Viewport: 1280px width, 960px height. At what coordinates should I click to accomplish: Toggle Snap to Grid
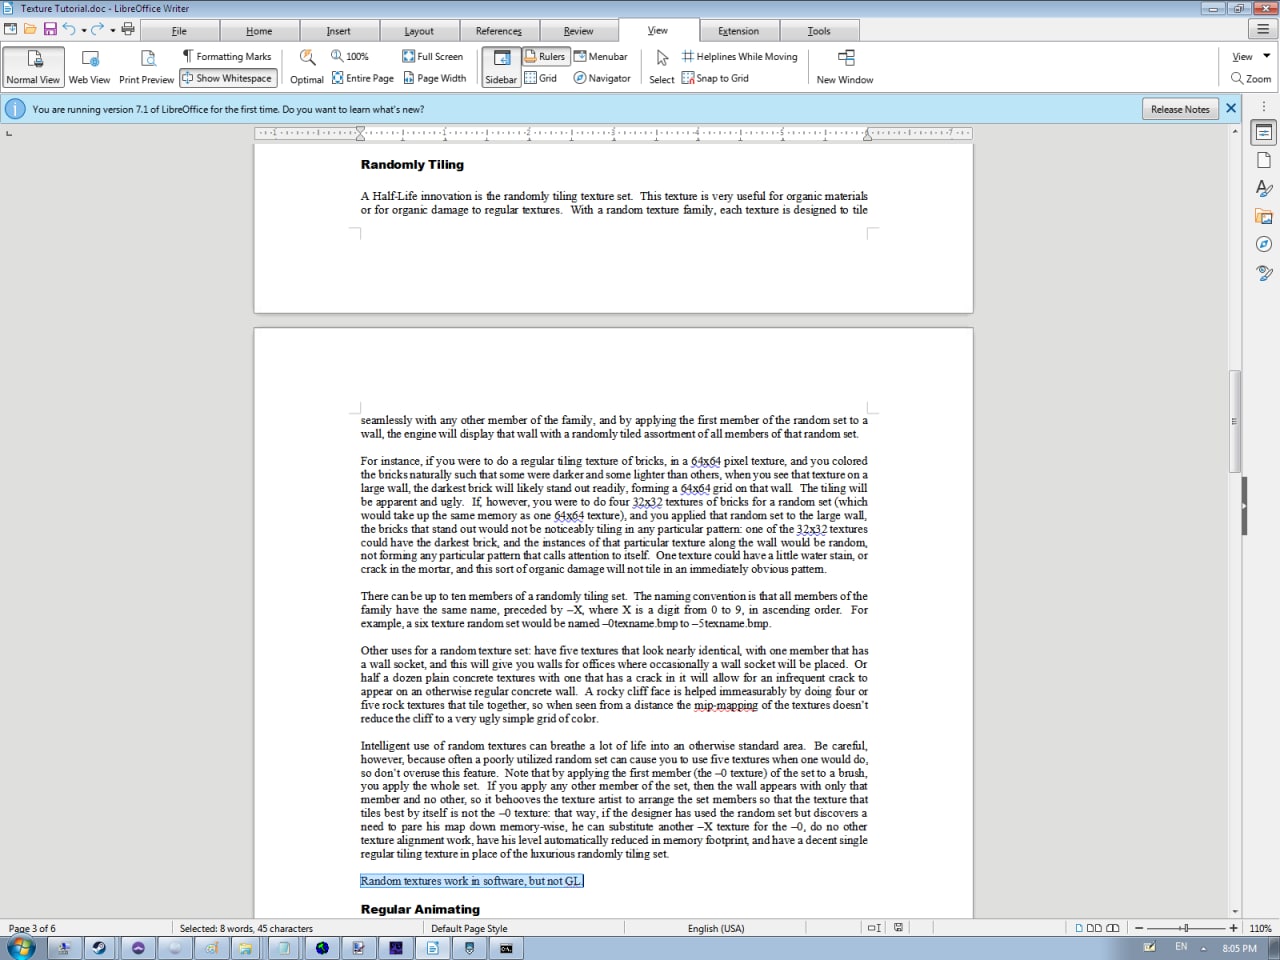715,78
